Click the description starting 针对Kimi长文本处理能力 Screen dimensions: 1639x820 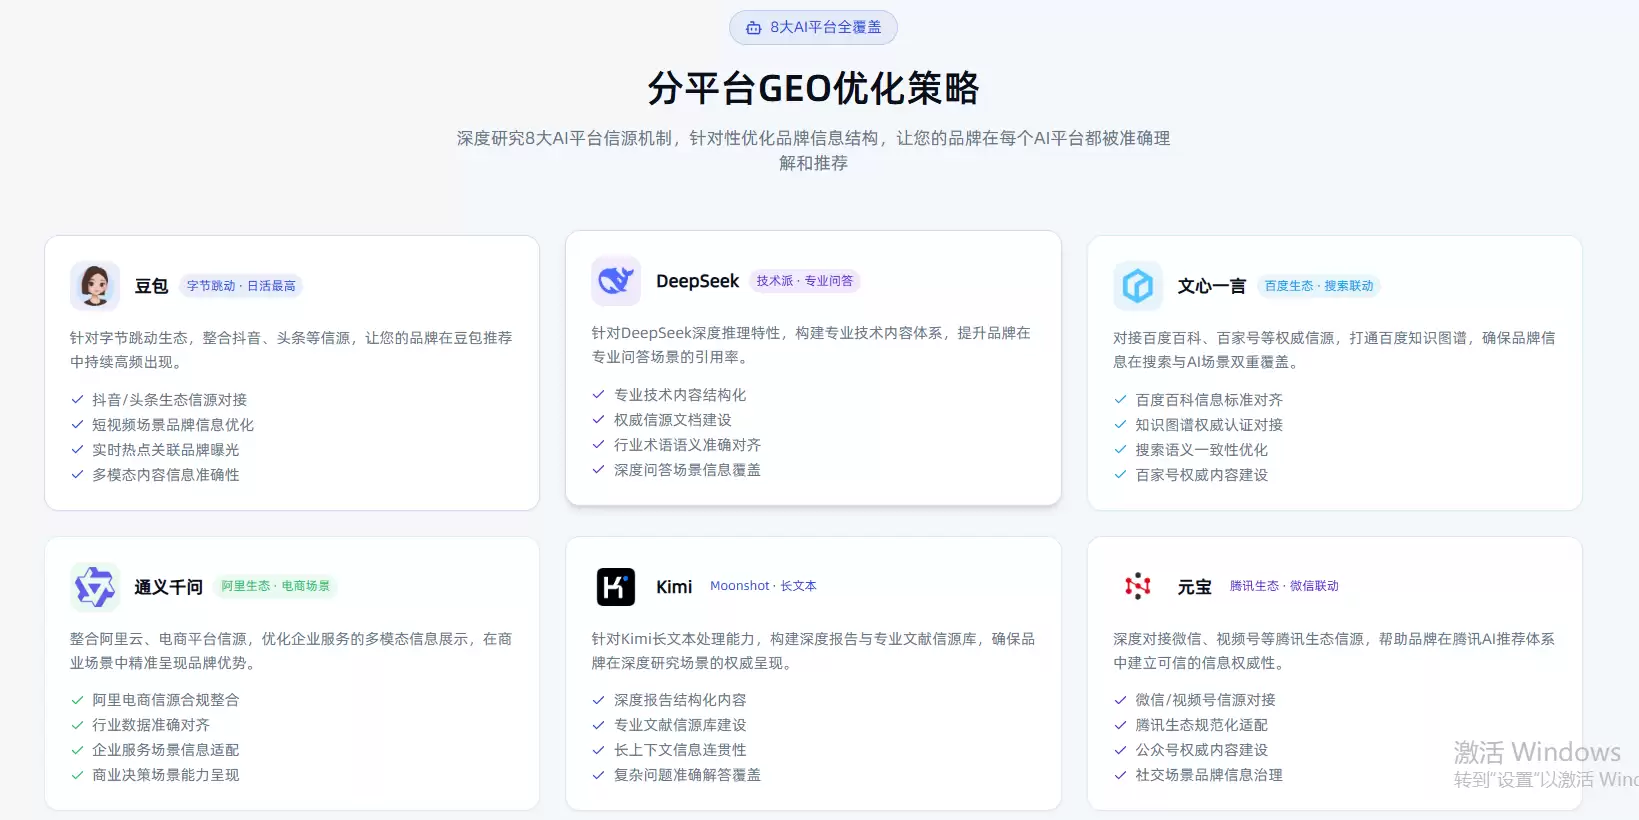pos(813,651)
